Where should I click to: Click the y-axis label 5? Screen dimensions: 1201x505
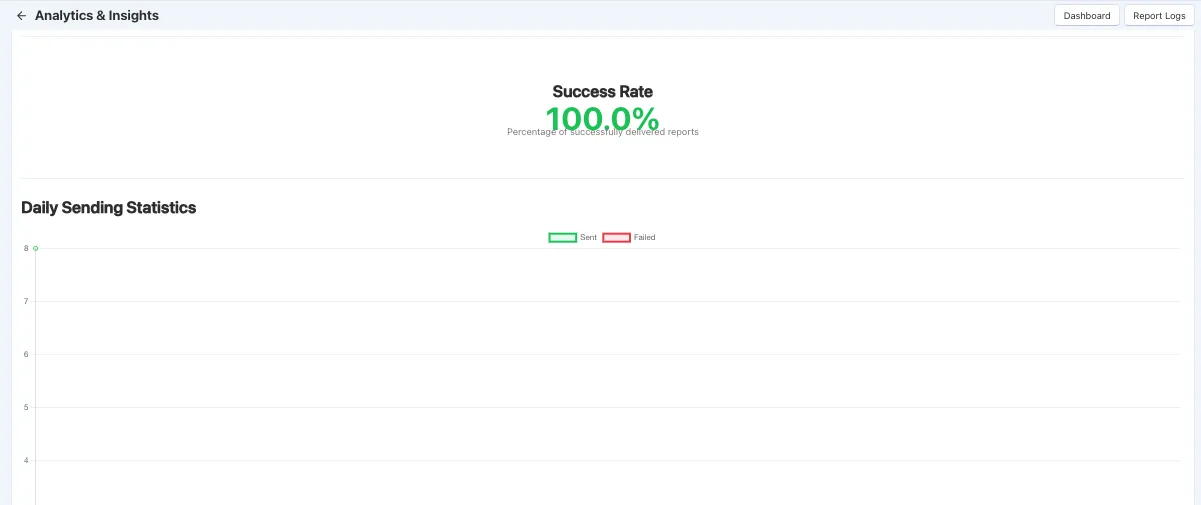click(26, 407)
